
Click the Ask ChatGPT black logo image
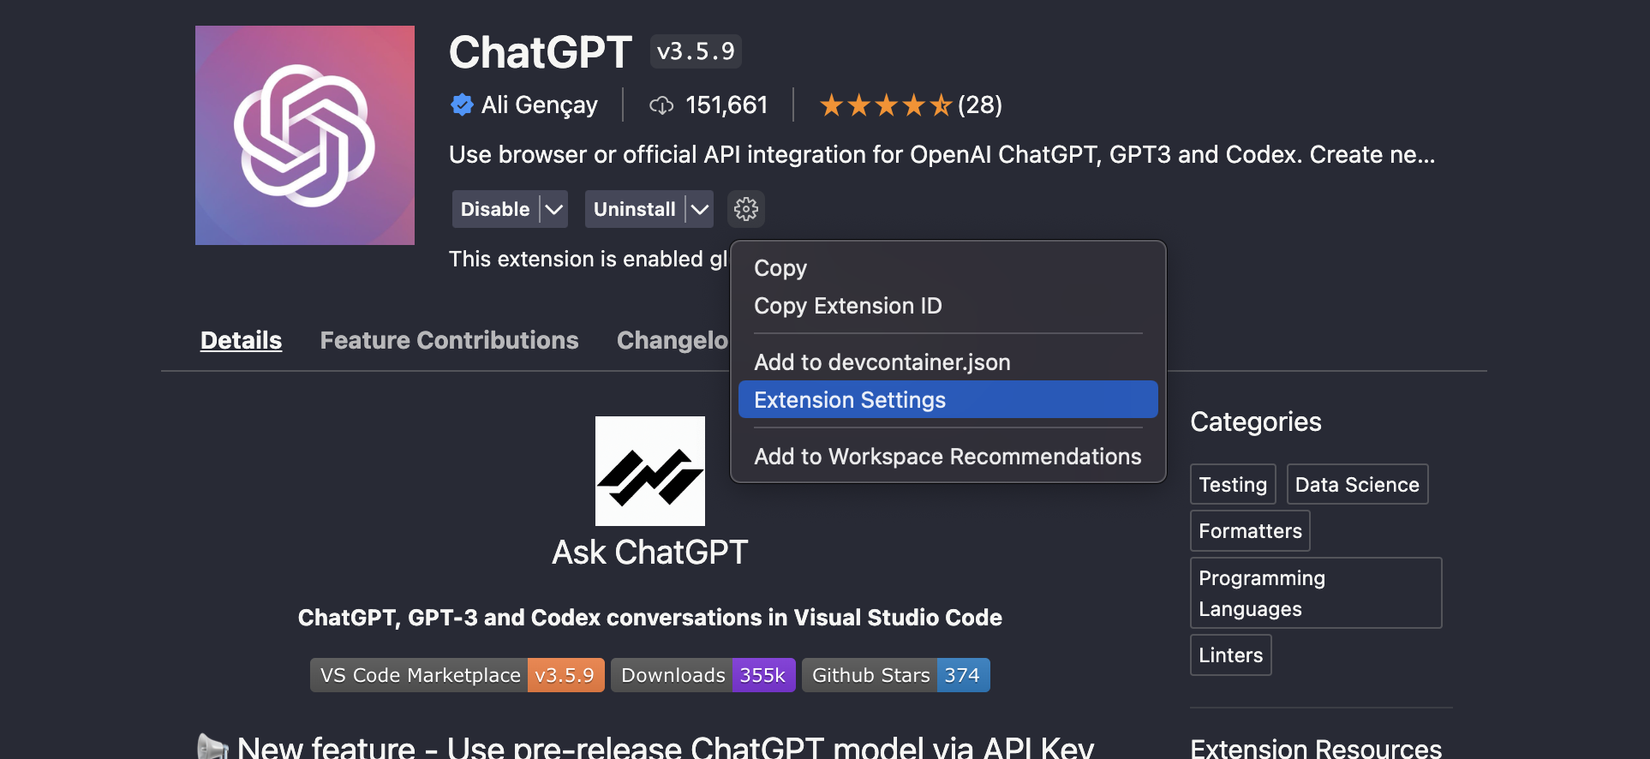[x=650, y=471]
